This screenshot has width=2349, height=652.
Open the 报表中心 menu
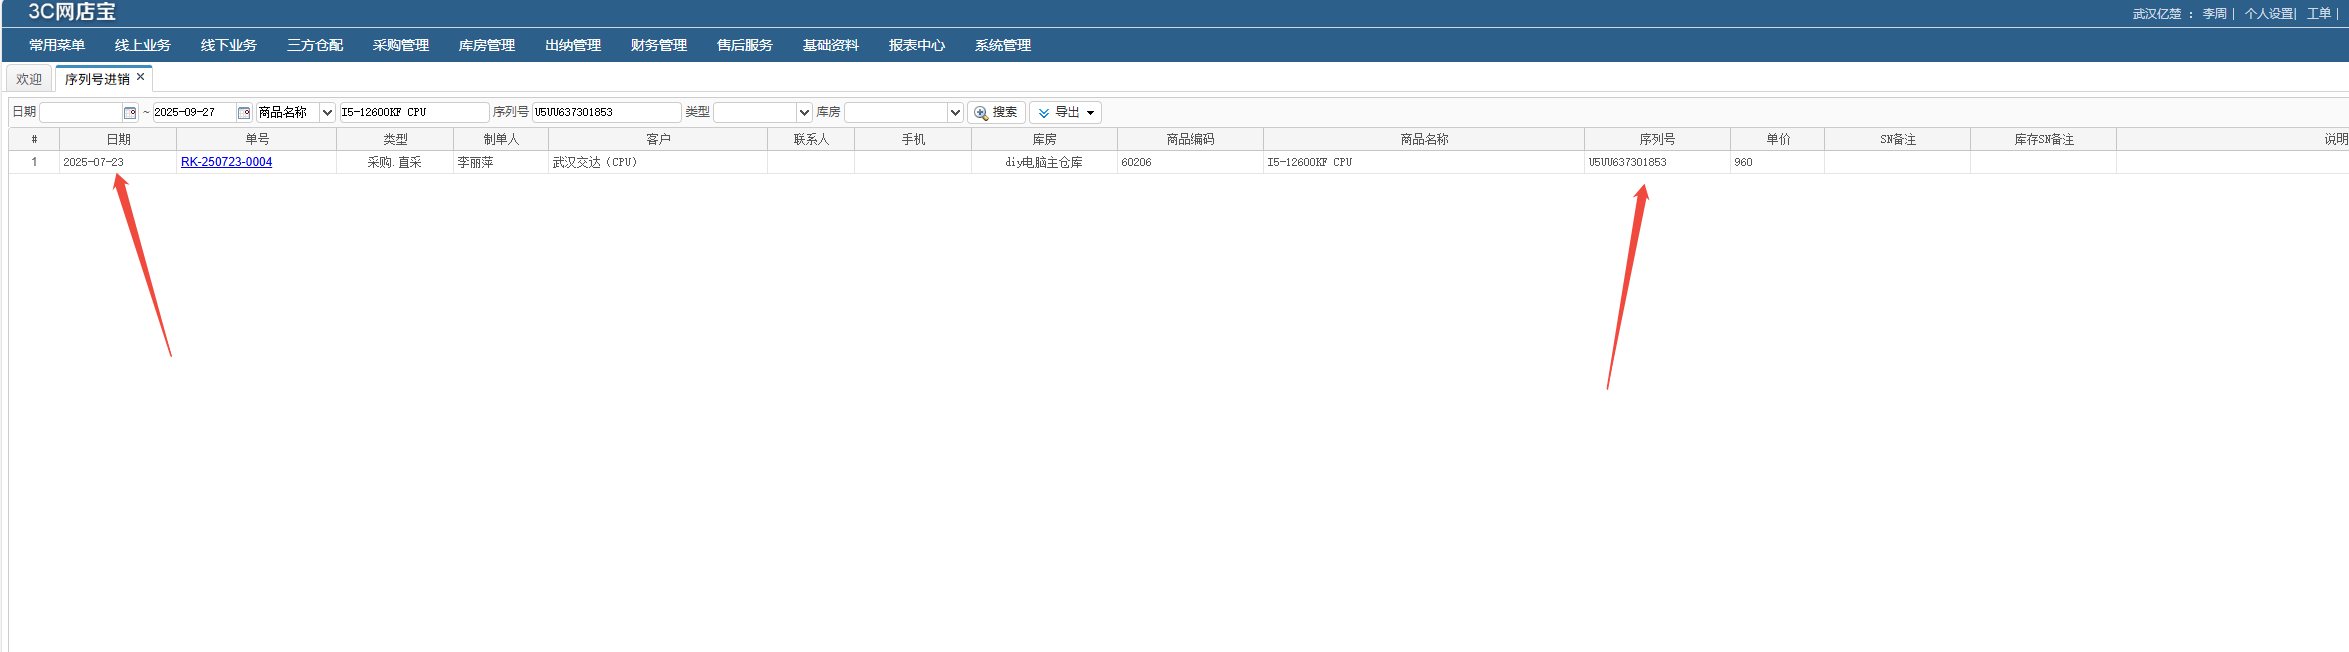[916, 45]
